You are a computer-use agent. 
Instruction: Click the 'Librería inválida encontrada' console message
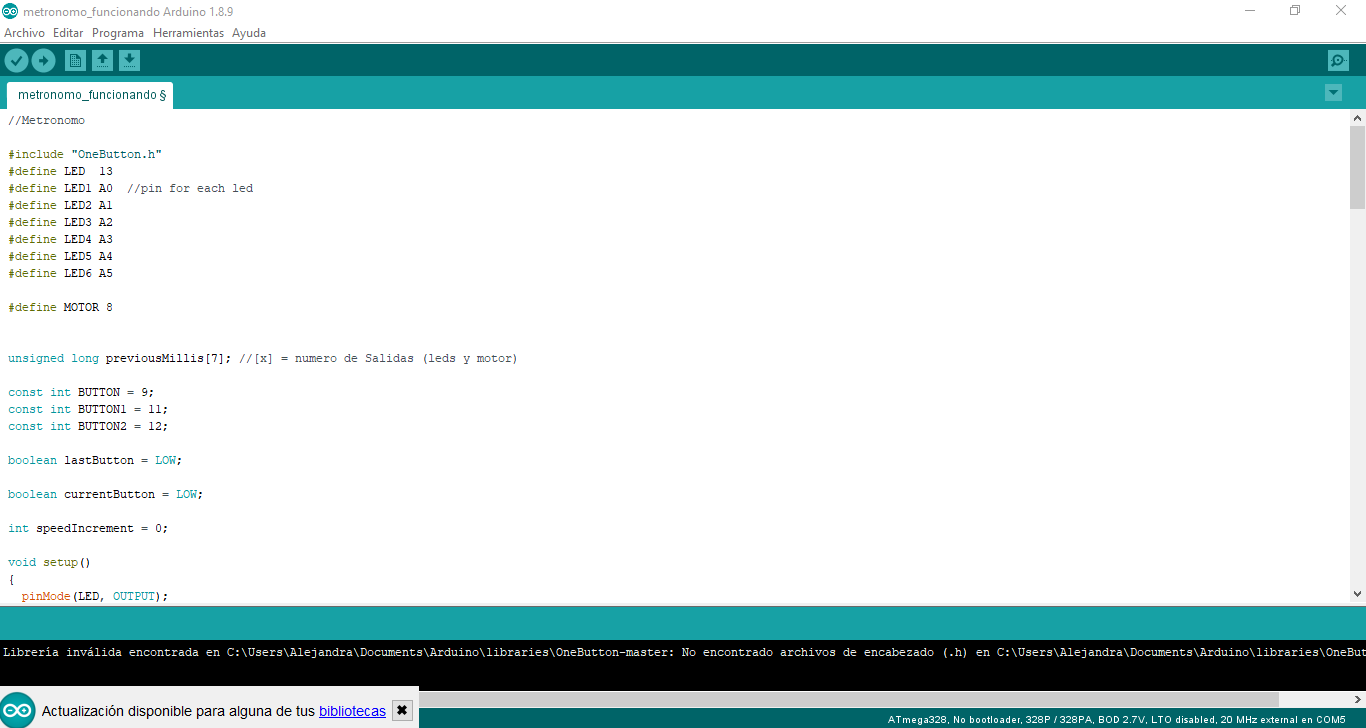(x=683, y=652)
